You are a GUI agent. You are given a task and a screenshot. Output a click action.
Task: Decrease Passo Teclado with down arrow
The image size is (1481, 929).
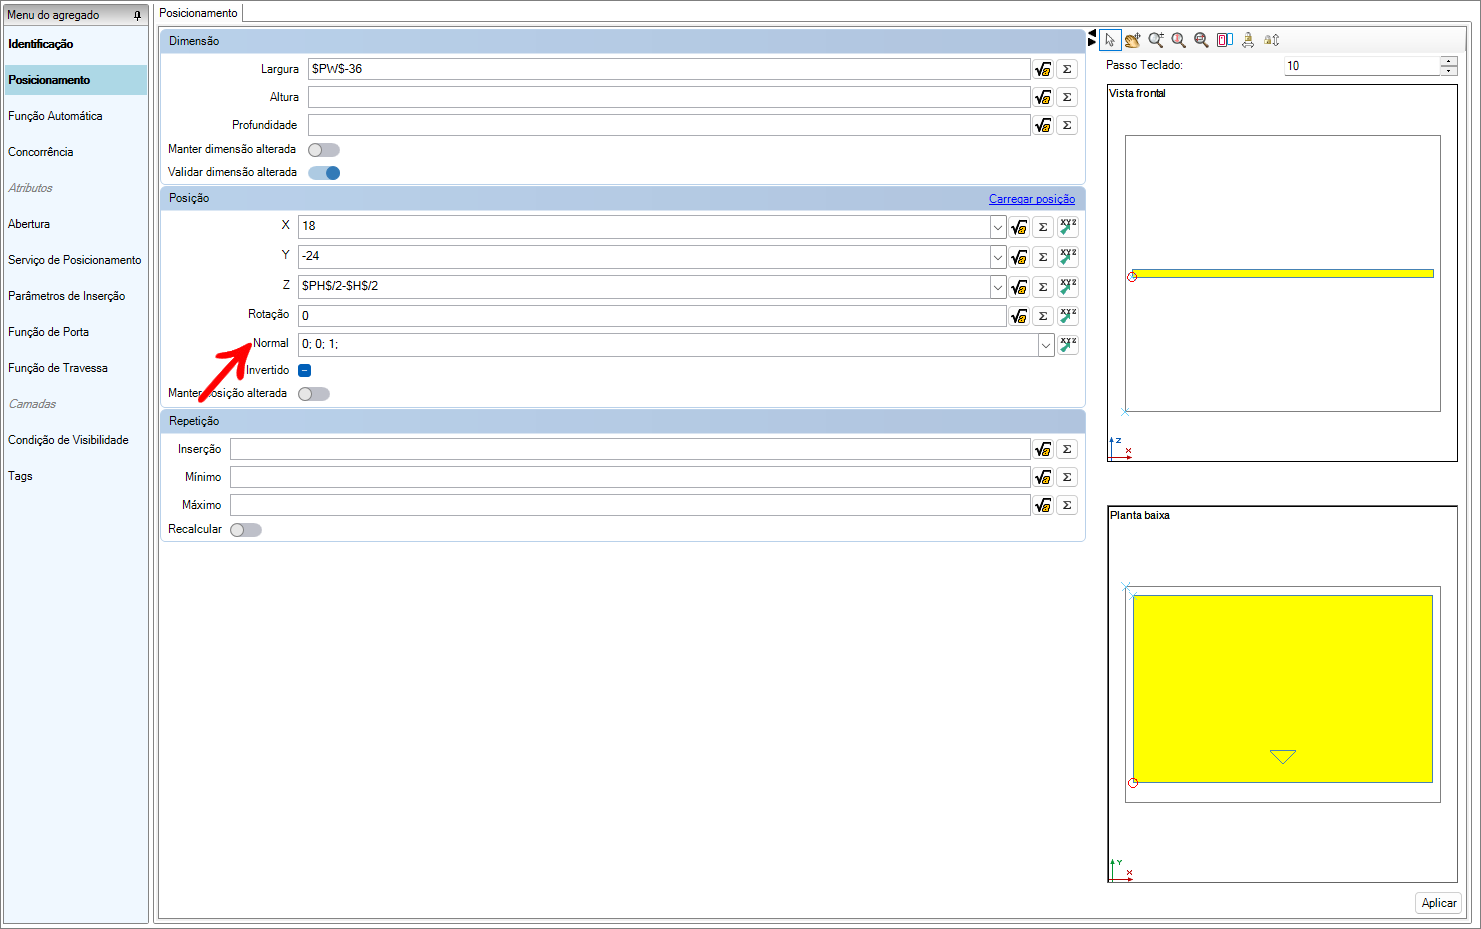[x=1449, y=70]
